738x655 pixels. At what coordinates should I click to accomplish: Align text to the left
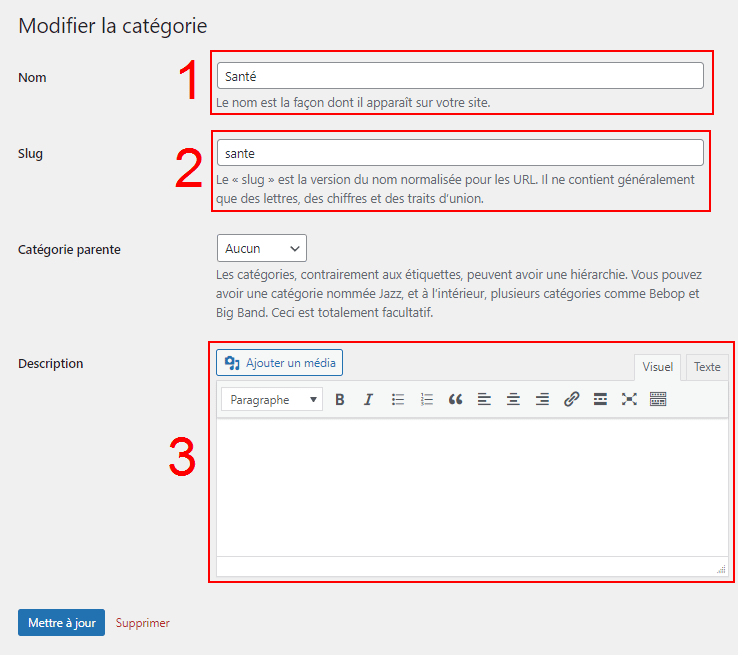click(x=484, y=399)
